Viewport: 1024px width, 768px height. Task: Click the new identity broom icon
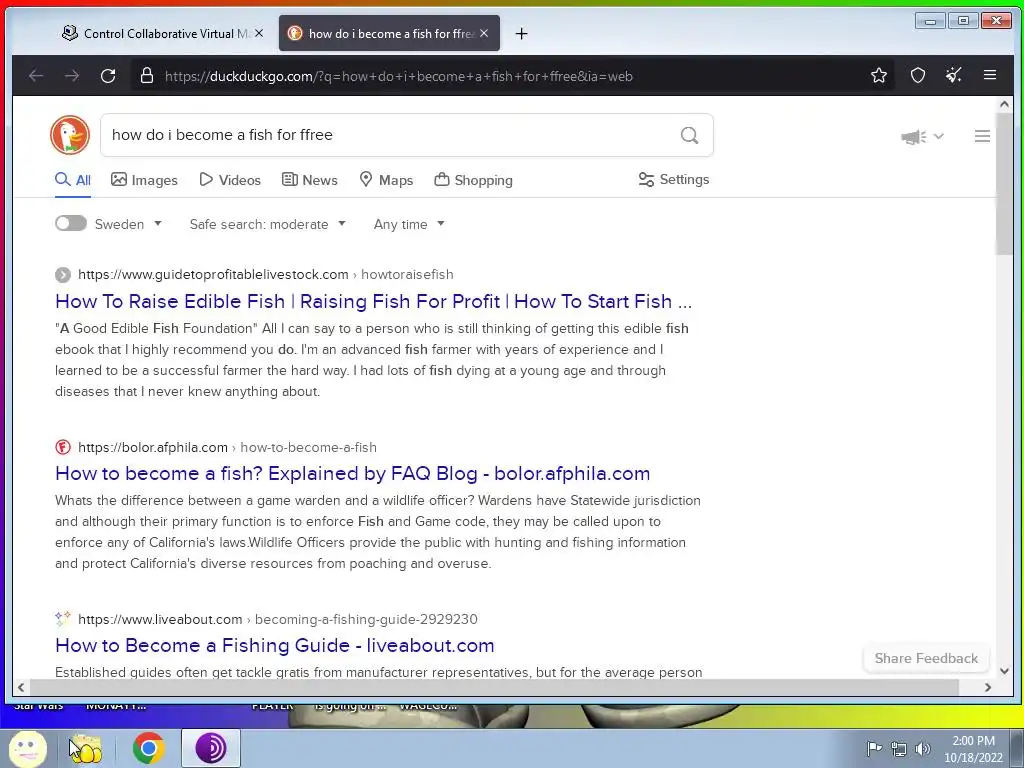click(954, 76)
